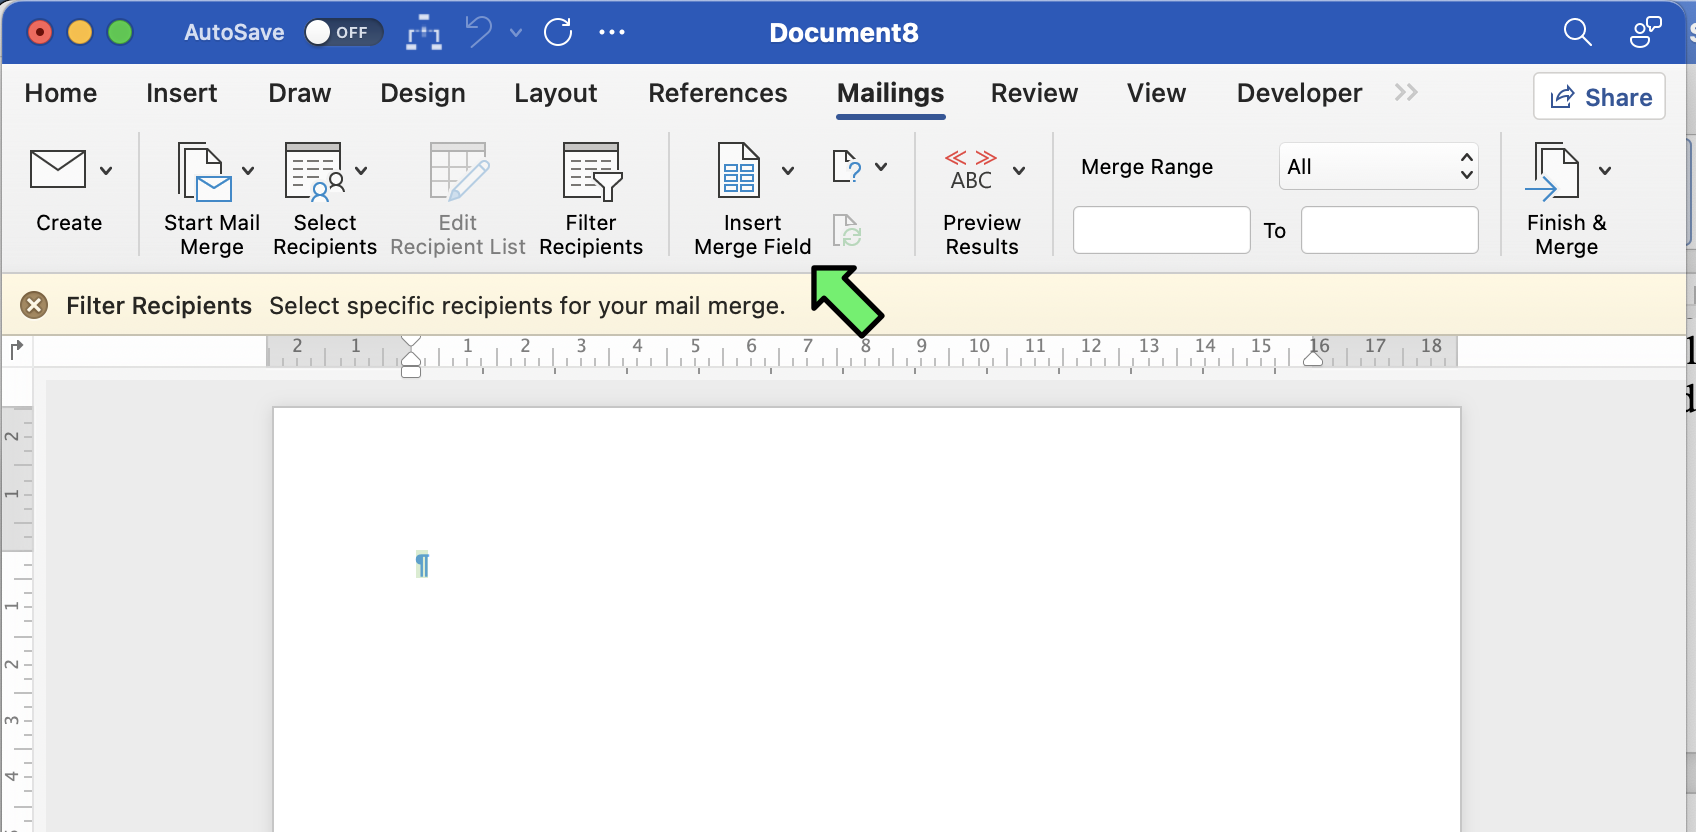This screenshot has height=832, width=1696.
Task: Click the Select Recipients icon
Action: pos(316,171)
